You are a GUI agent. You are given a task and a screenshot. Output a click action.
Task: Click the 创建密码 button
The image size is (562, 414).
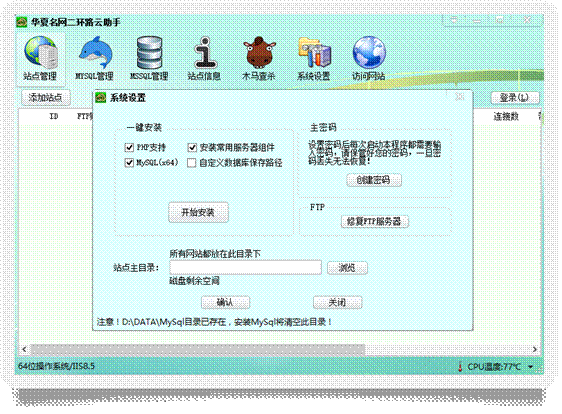[x=374, y=180]
